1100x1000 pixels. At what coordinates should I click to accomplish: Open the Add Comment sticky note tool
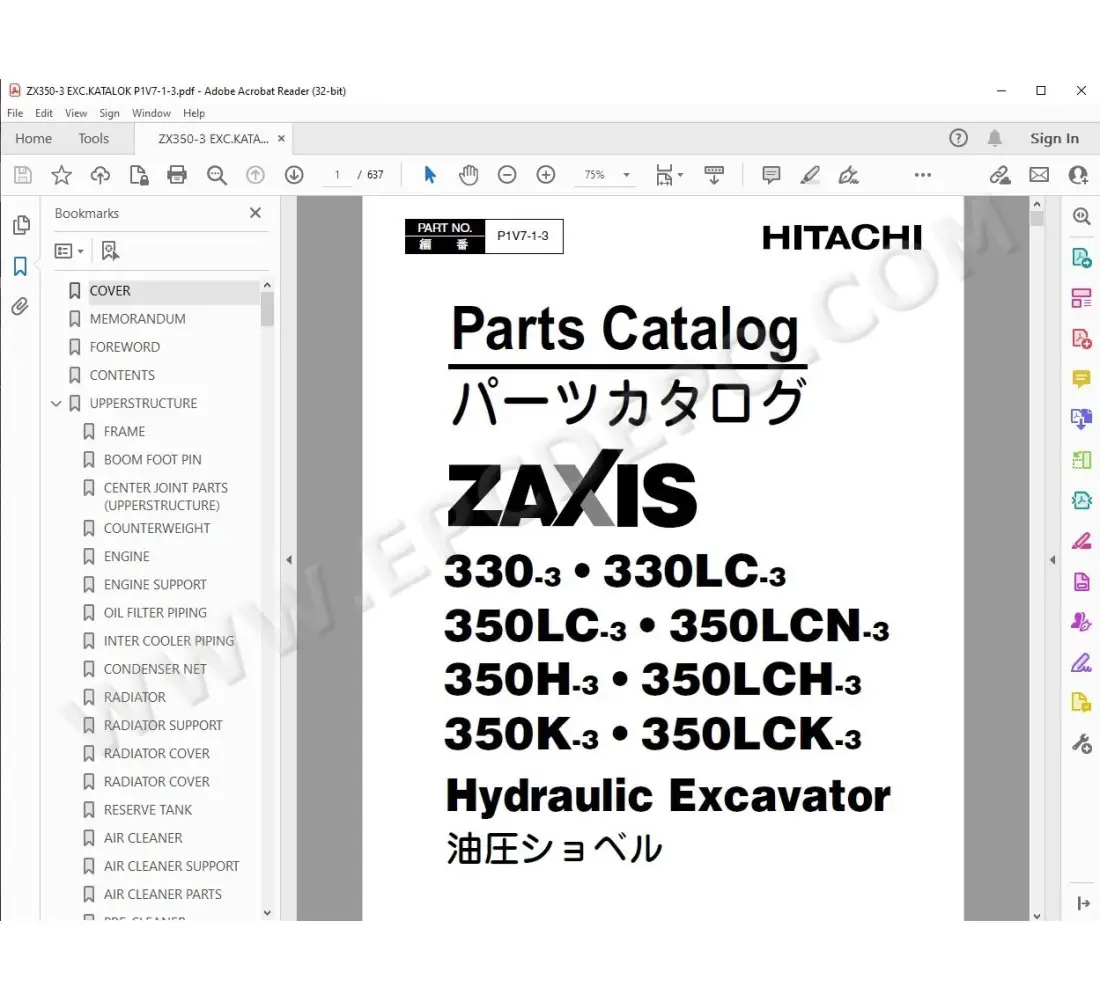pyautogui.click(x=771, y=175)
